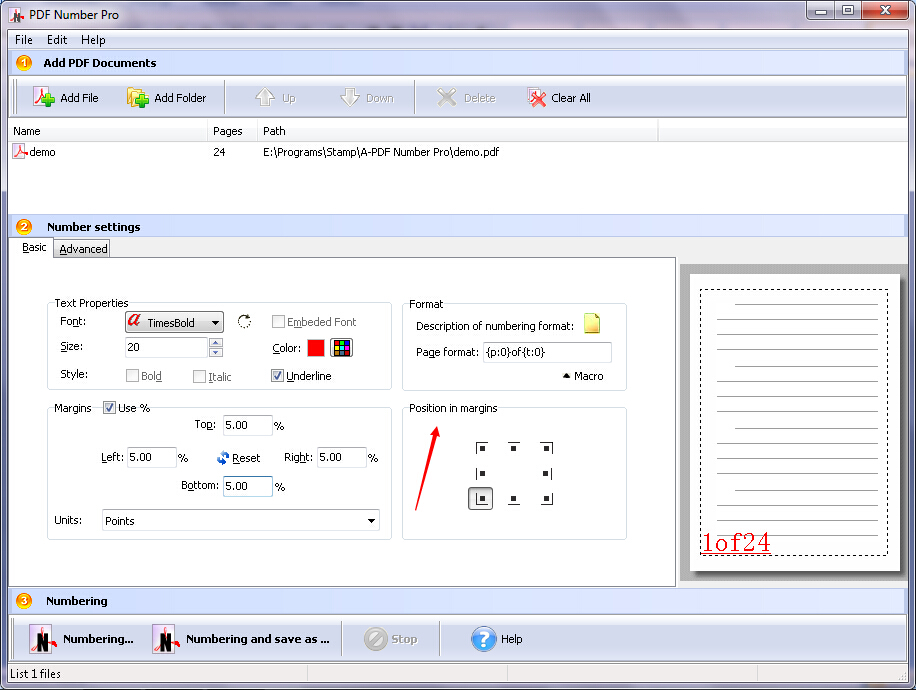Click the refresh font list icon
This screenshot has height=690, width=916.
(244, 321)
